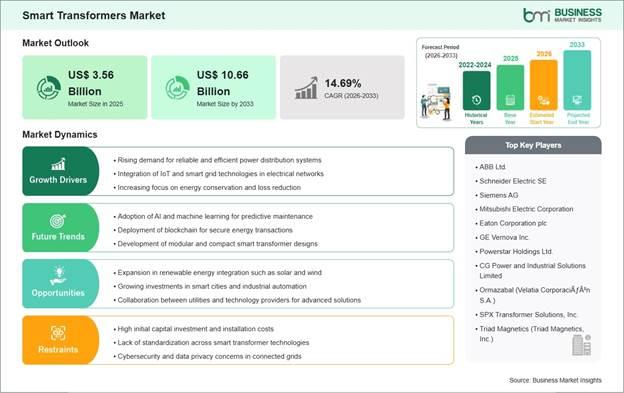624x393 pixels.
Task: Click the 14.69% CAGR card
Action: tap(342, 88)
